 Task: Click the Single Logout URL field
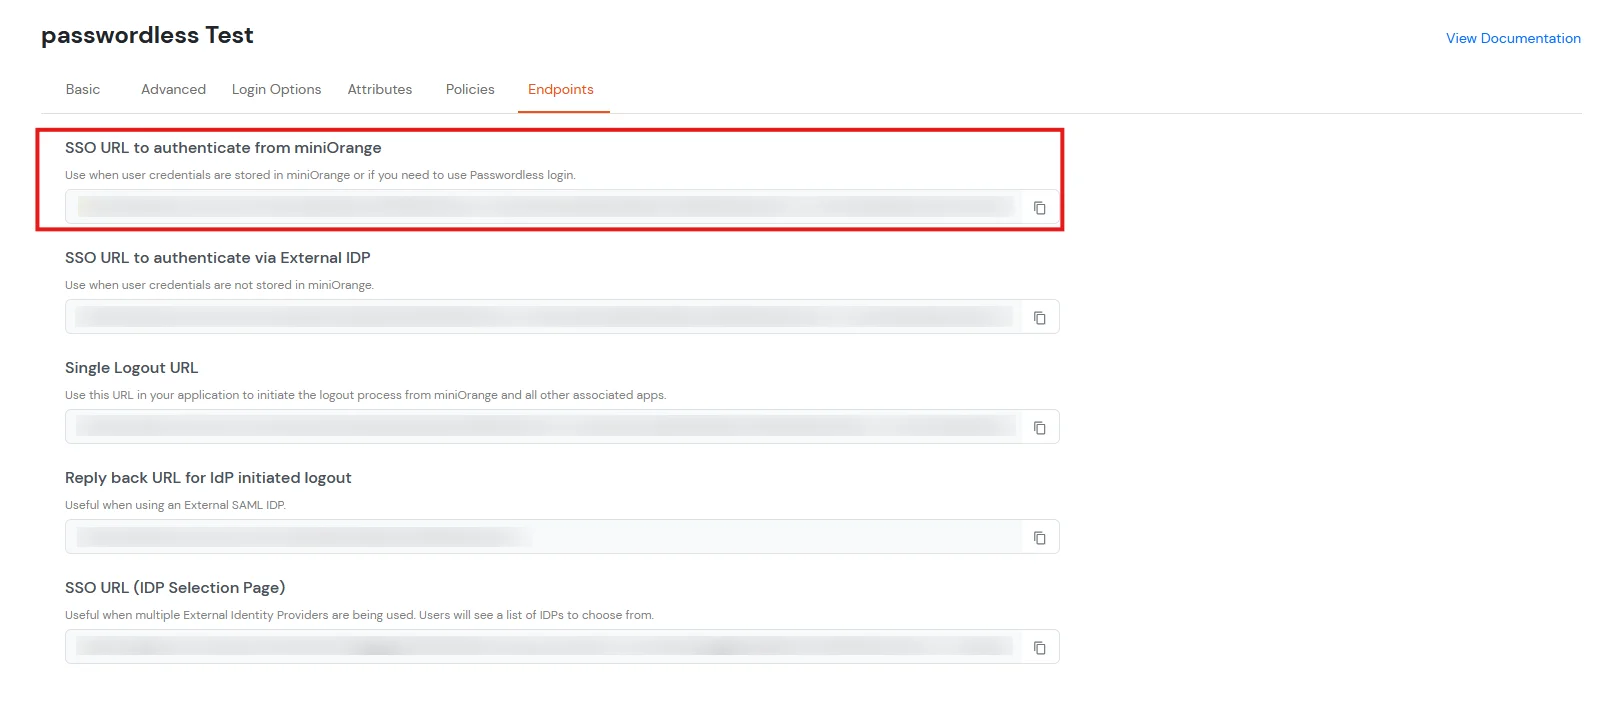click(x=562, y=427)
